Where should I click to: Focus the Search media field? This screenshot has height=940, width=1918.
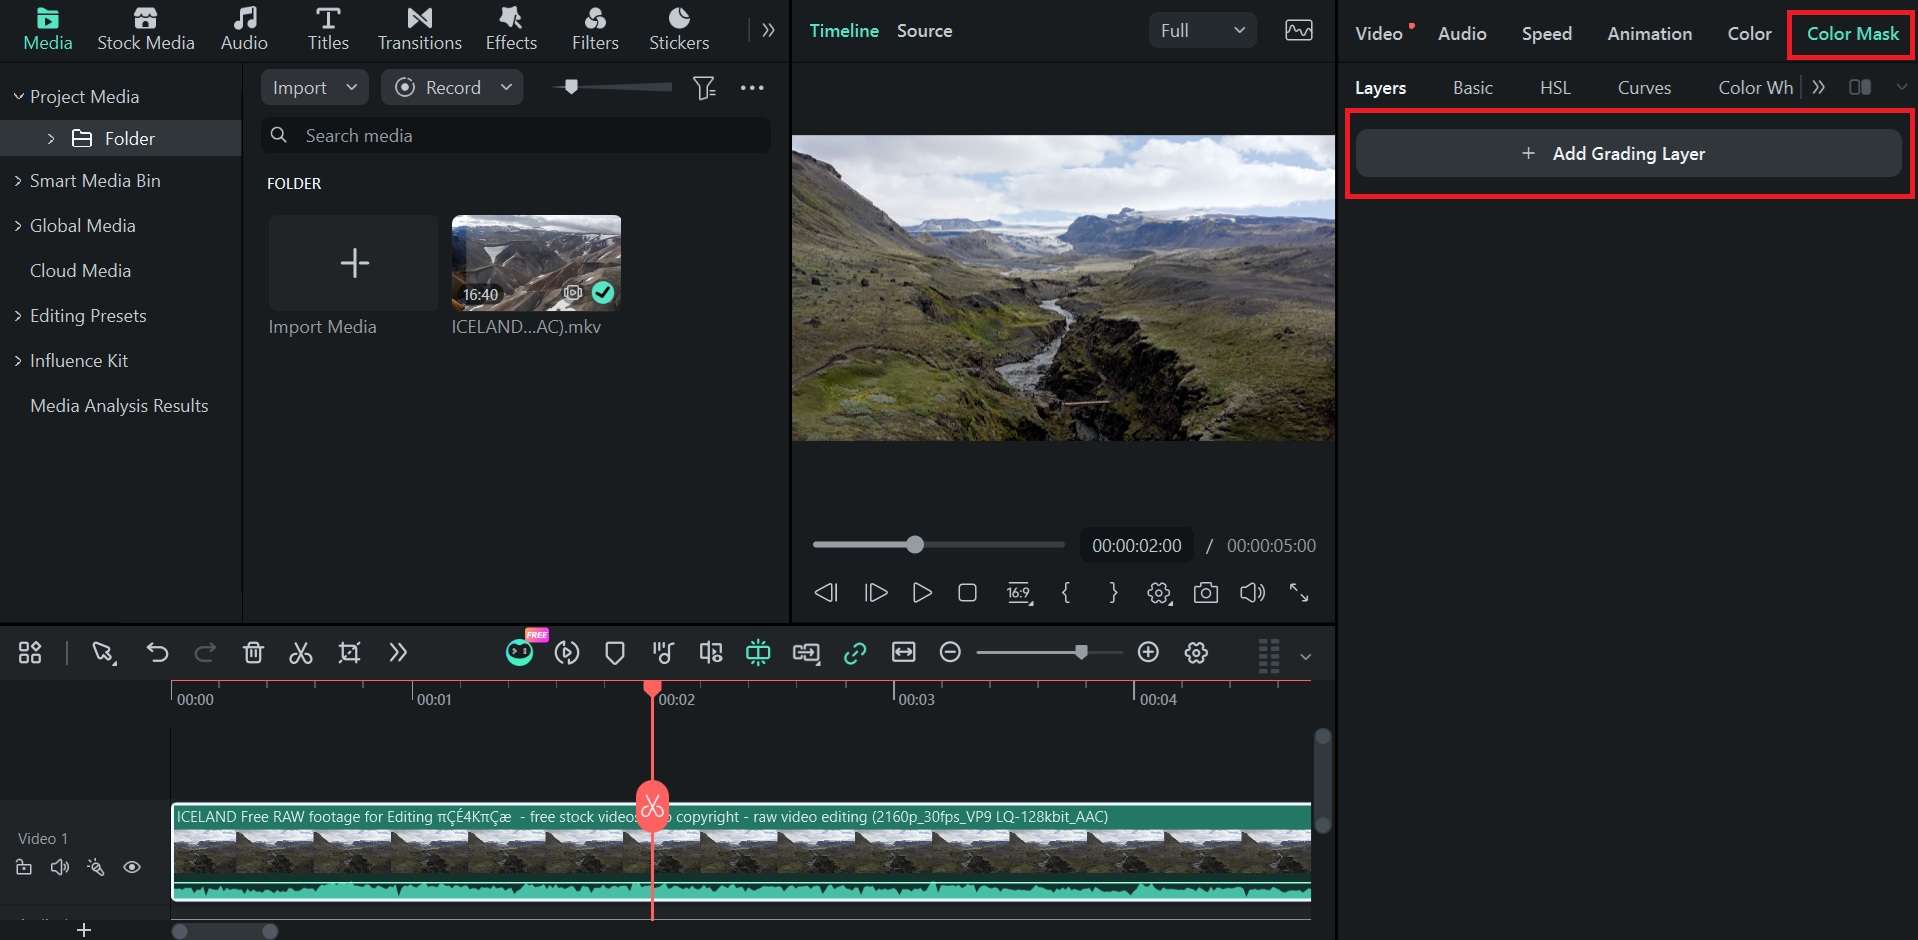[x=516, y=135]
